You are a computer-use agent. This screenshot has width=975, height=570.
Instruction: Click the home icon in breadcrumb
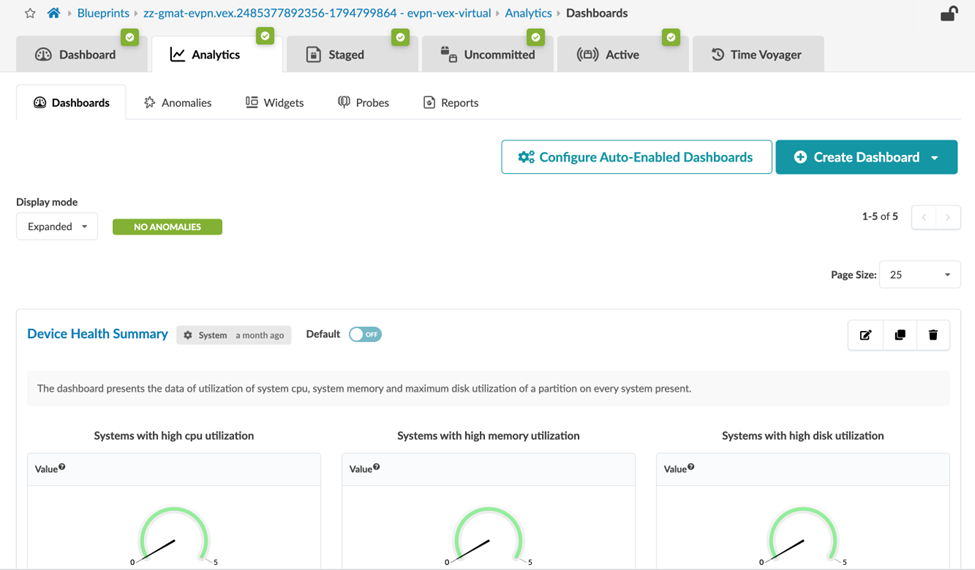53,13
